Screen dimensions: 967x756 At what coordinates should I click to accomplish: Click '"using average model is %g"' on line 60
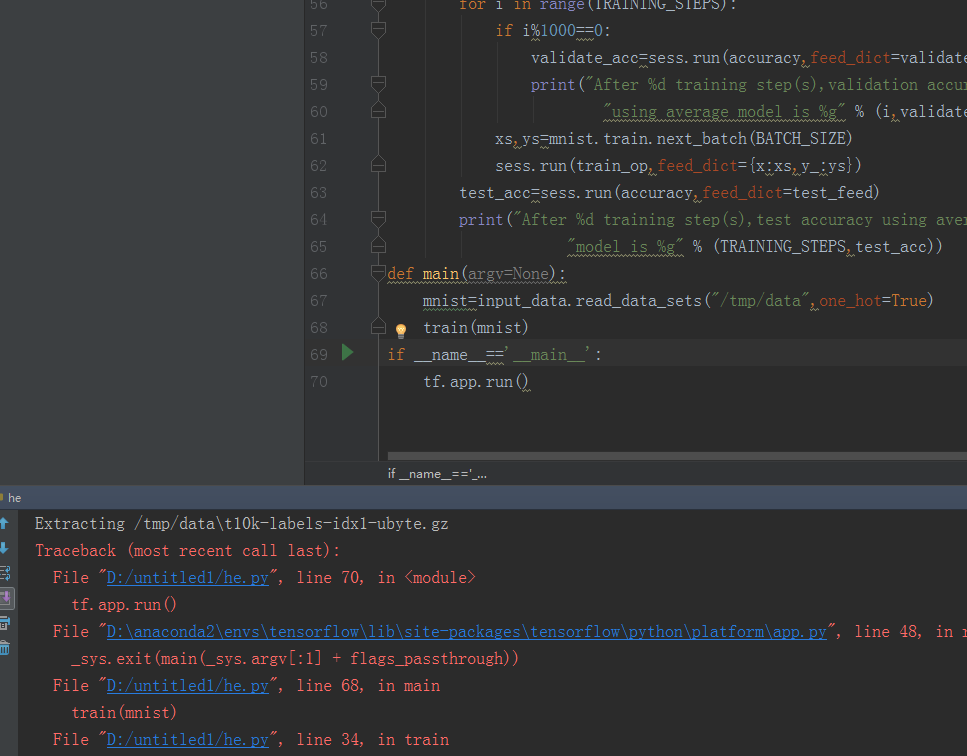click(724, 112)
